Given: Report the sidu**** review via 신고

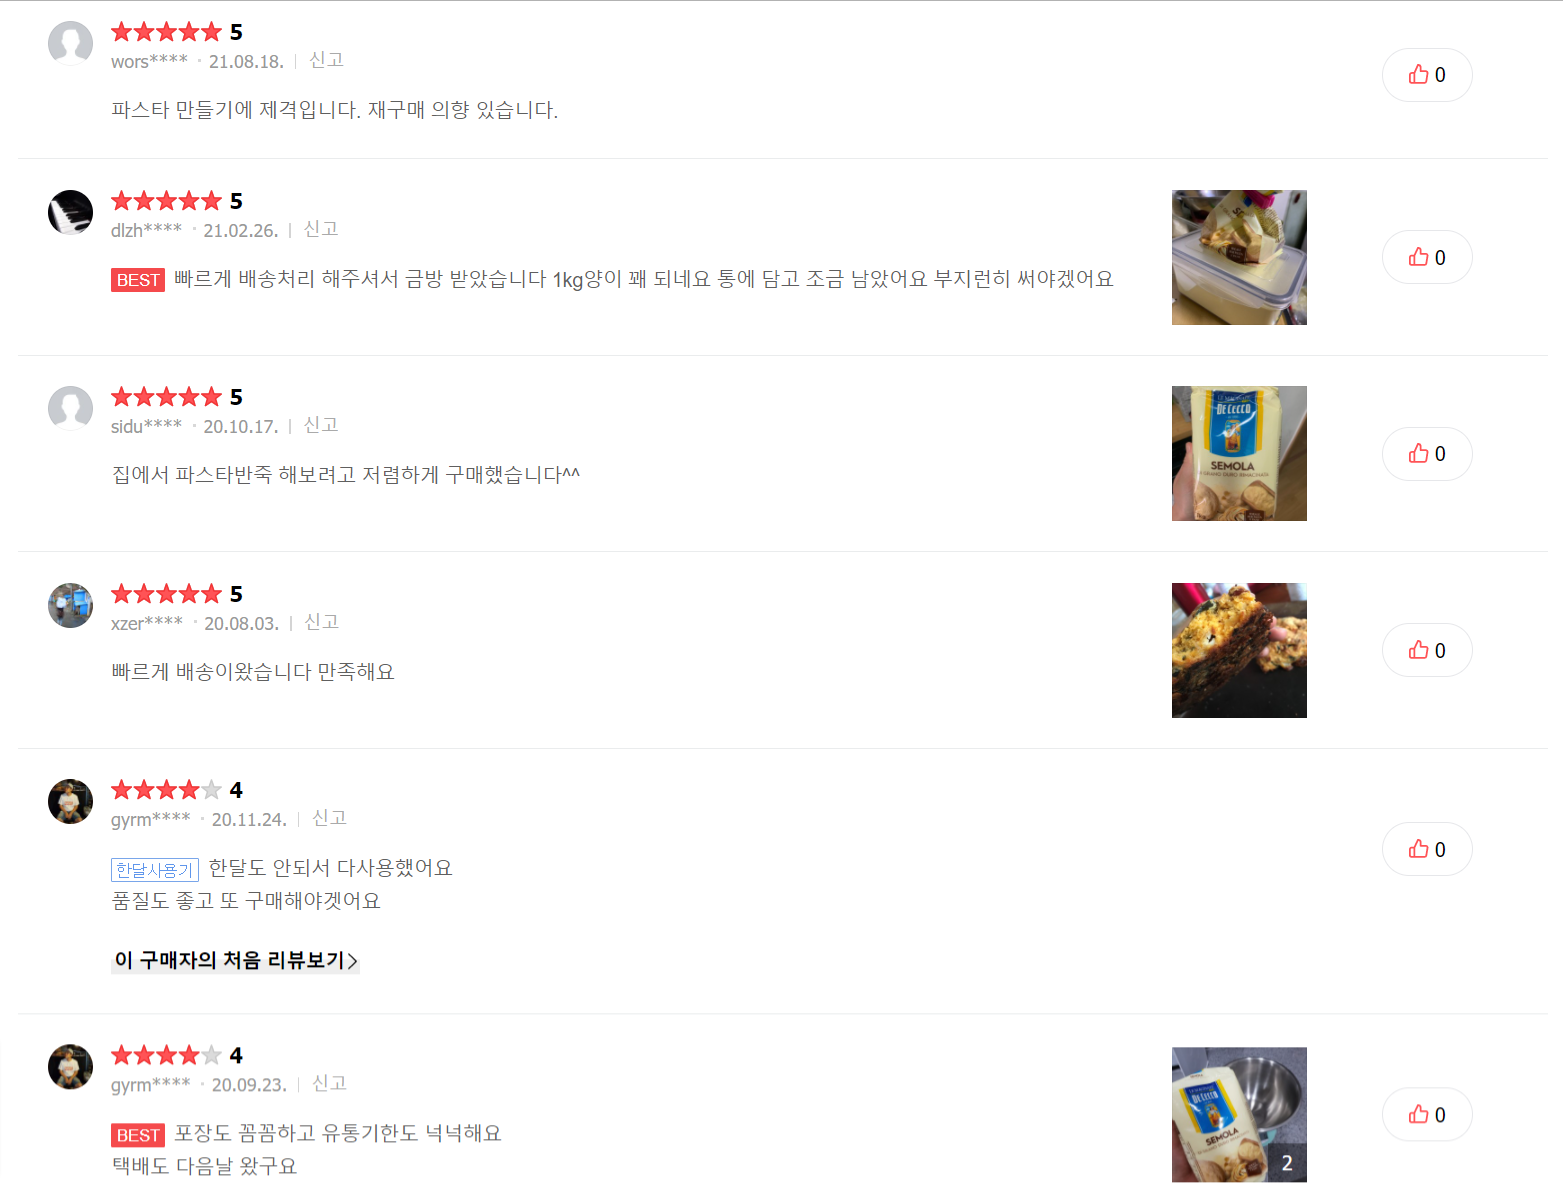Looking at the screenshot, I should 321,425.
